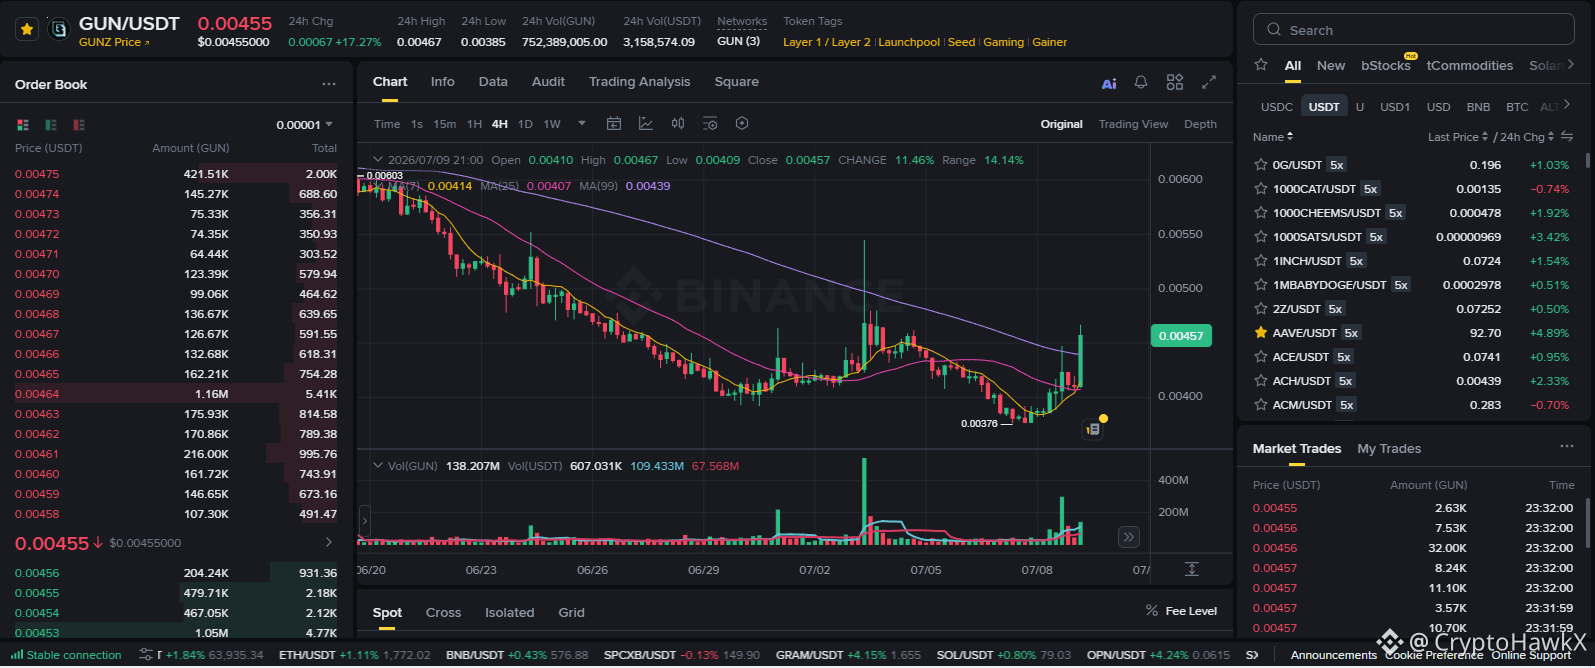1595x668 pixels.
Task: Show more quote currency tabs arrow
Action: click(x=1566, y=104)
